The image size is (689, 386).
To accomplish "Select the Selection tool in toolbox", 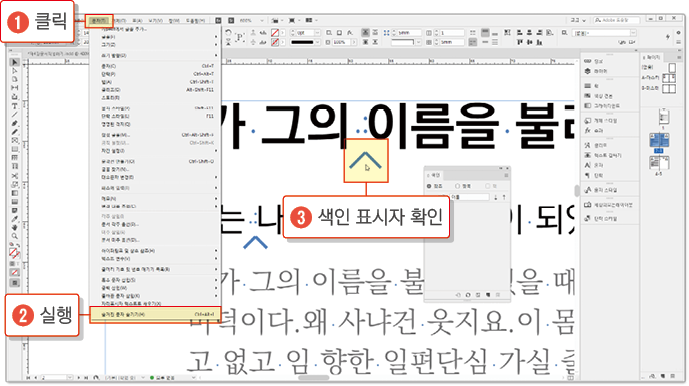I will tap(15, 62).
